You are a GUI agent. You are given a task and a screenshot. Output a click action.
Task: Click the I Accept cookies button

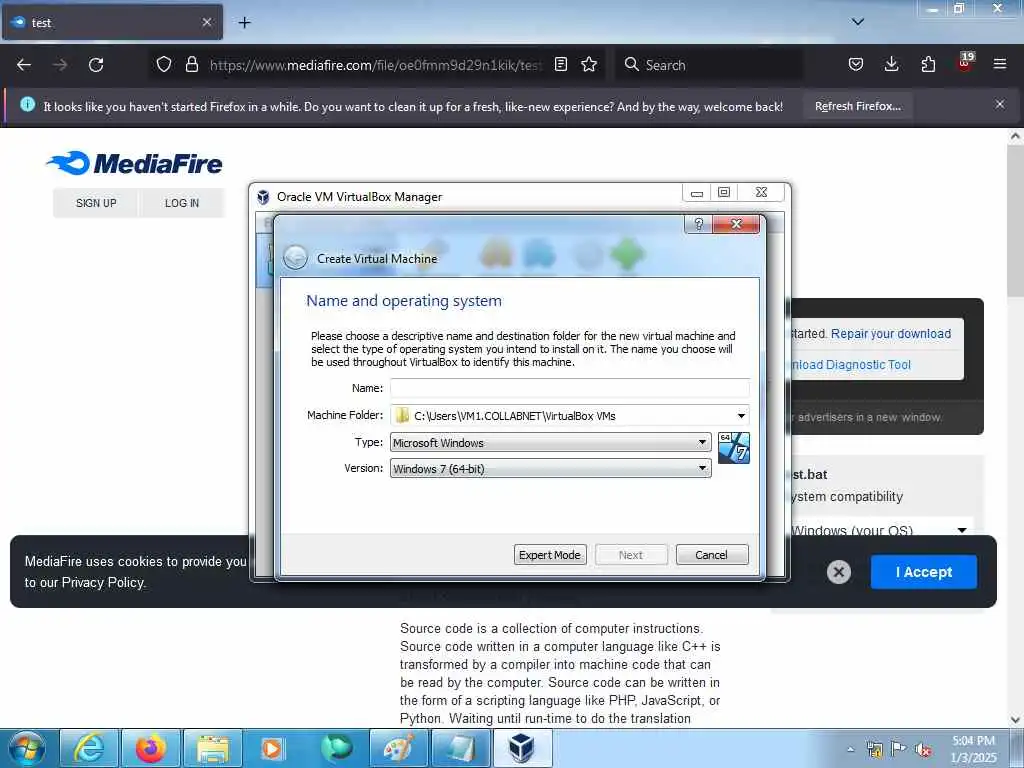click(923, 572)
